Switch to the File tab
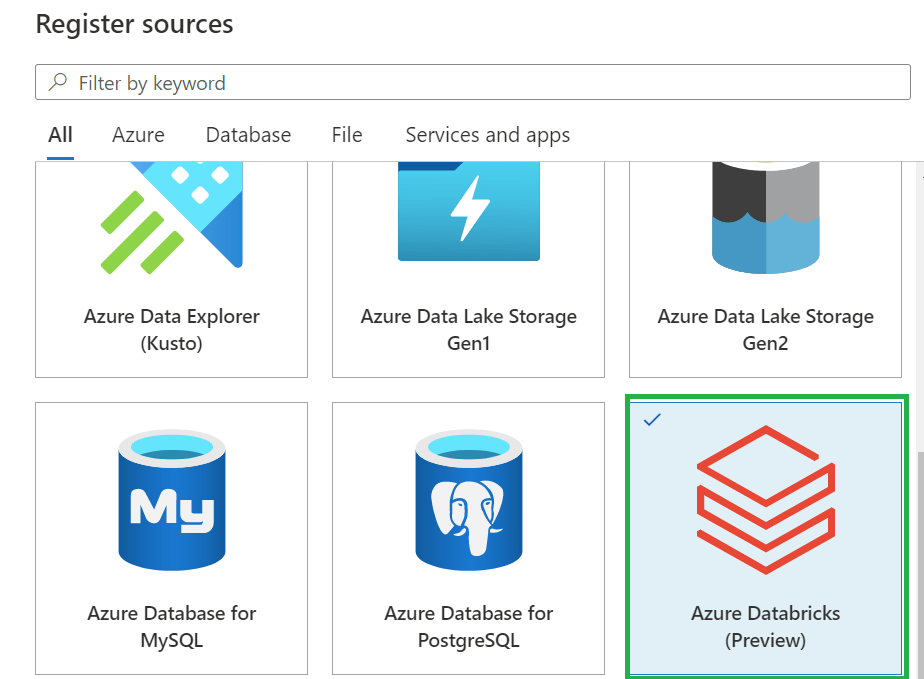The image size is (924, 679). [346, 135]
